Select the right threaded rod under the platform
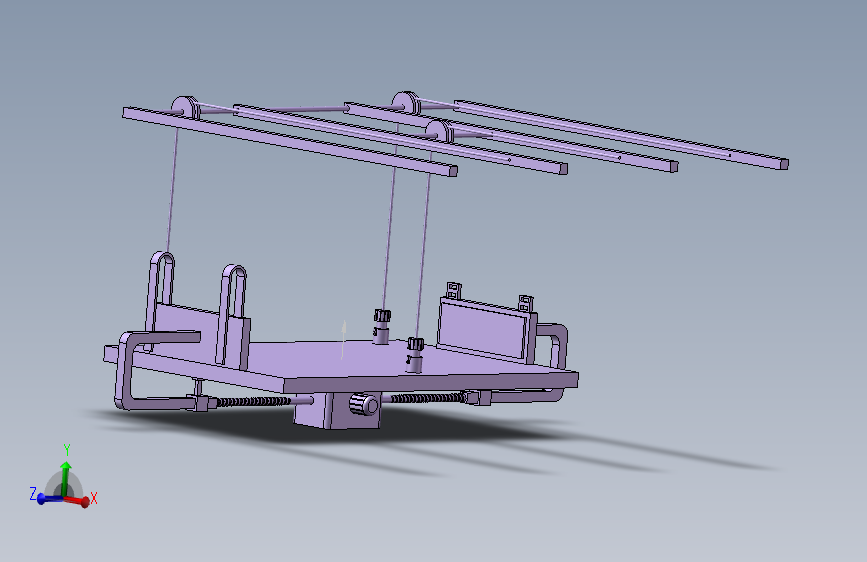The width and height of the screenshot is (867, 562). 429,397
